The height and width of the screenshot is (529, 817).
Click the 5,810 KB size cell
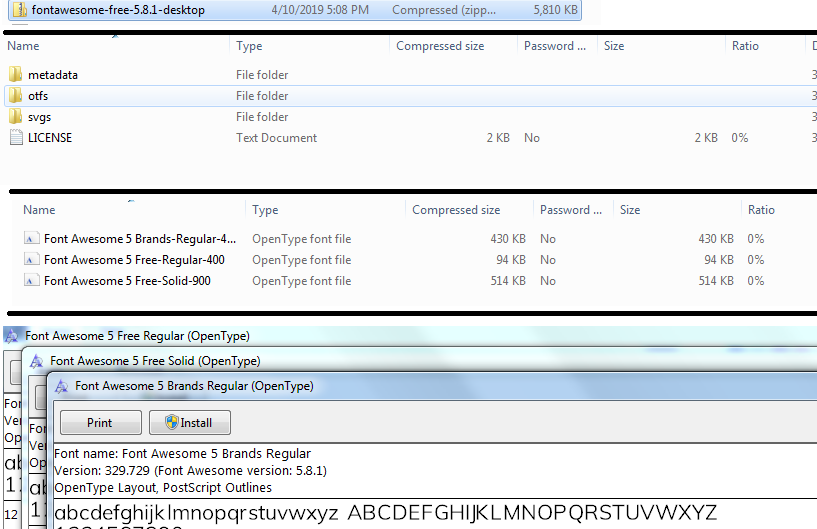(x=555, y=10)
